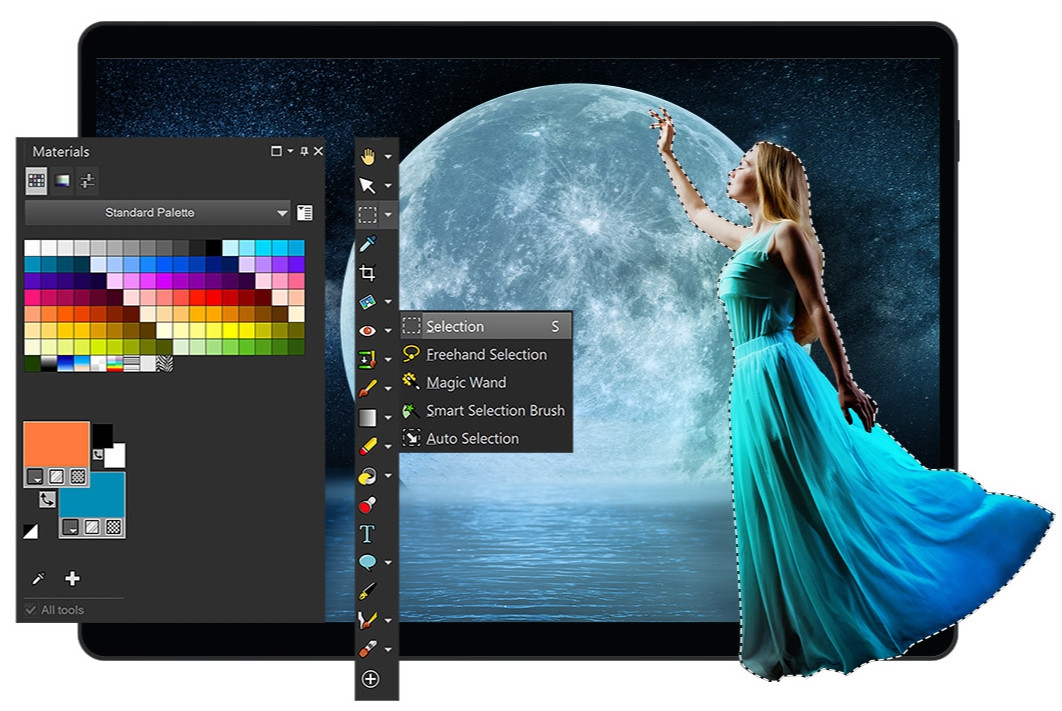Reset materials to black and white
Image resolution: width=1062 pixels, height=711 pixels.
tap(30, 532)
